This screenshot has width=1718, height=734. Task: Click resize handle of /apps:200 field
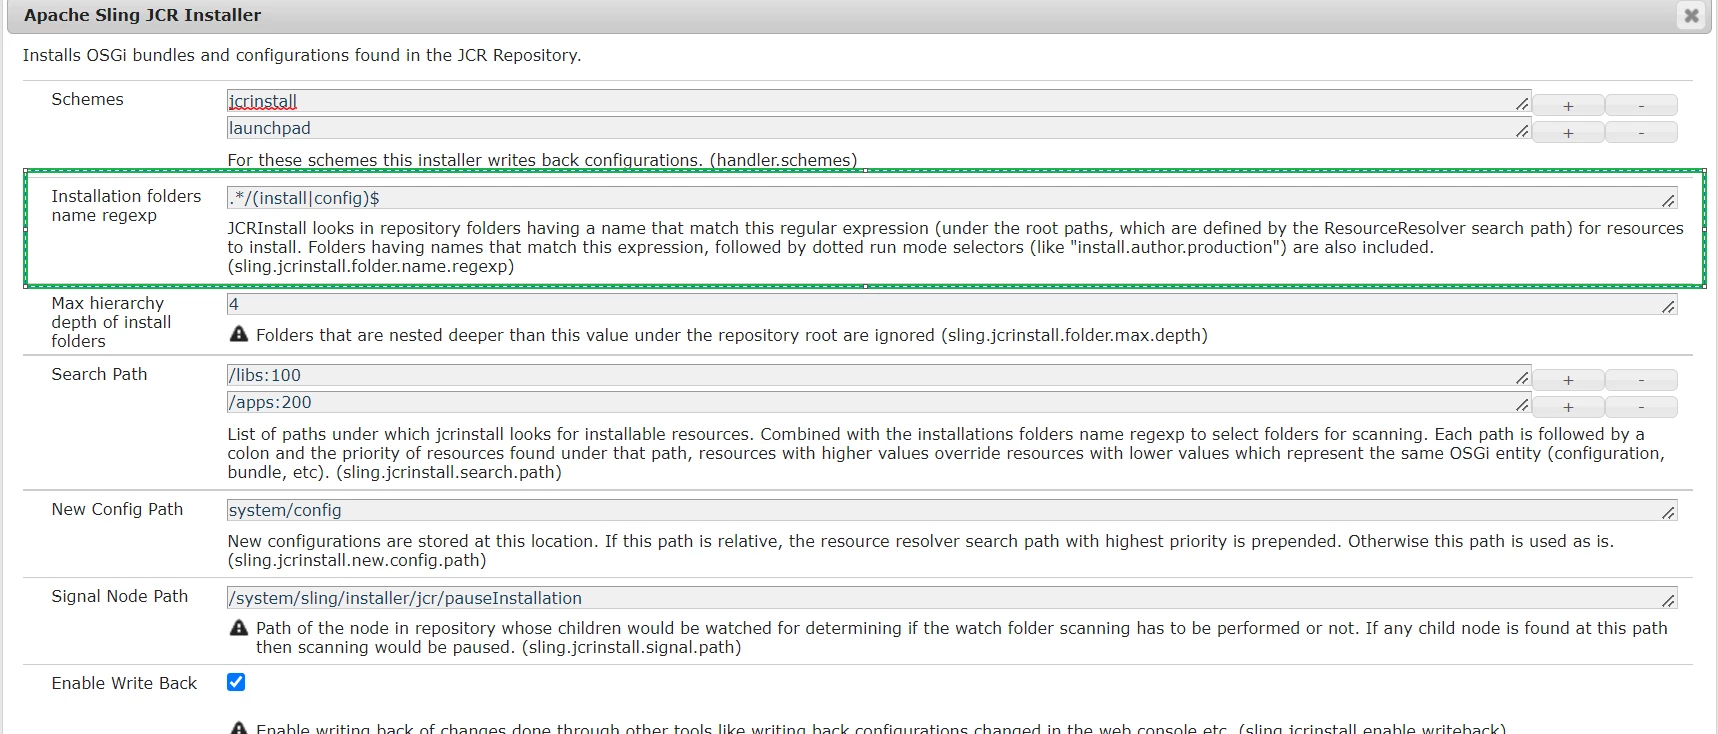[1522, 405]
